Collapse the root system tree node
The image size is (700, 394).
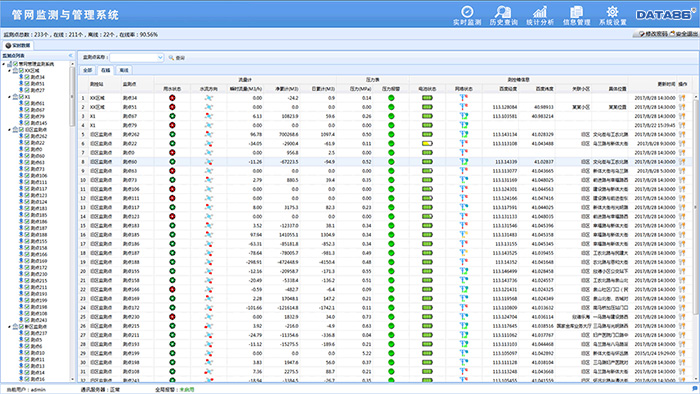(x=4, y=64)
